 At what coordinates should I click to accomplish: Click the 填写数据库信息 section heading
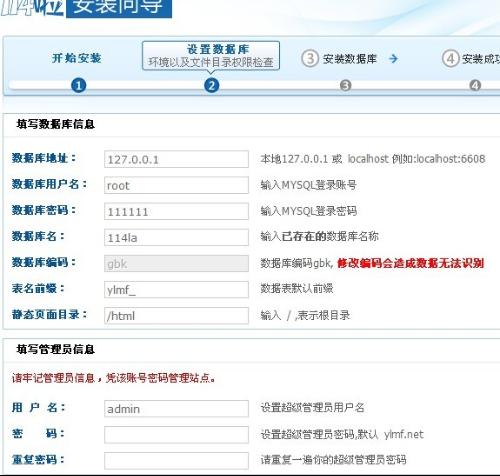(56, 124)
